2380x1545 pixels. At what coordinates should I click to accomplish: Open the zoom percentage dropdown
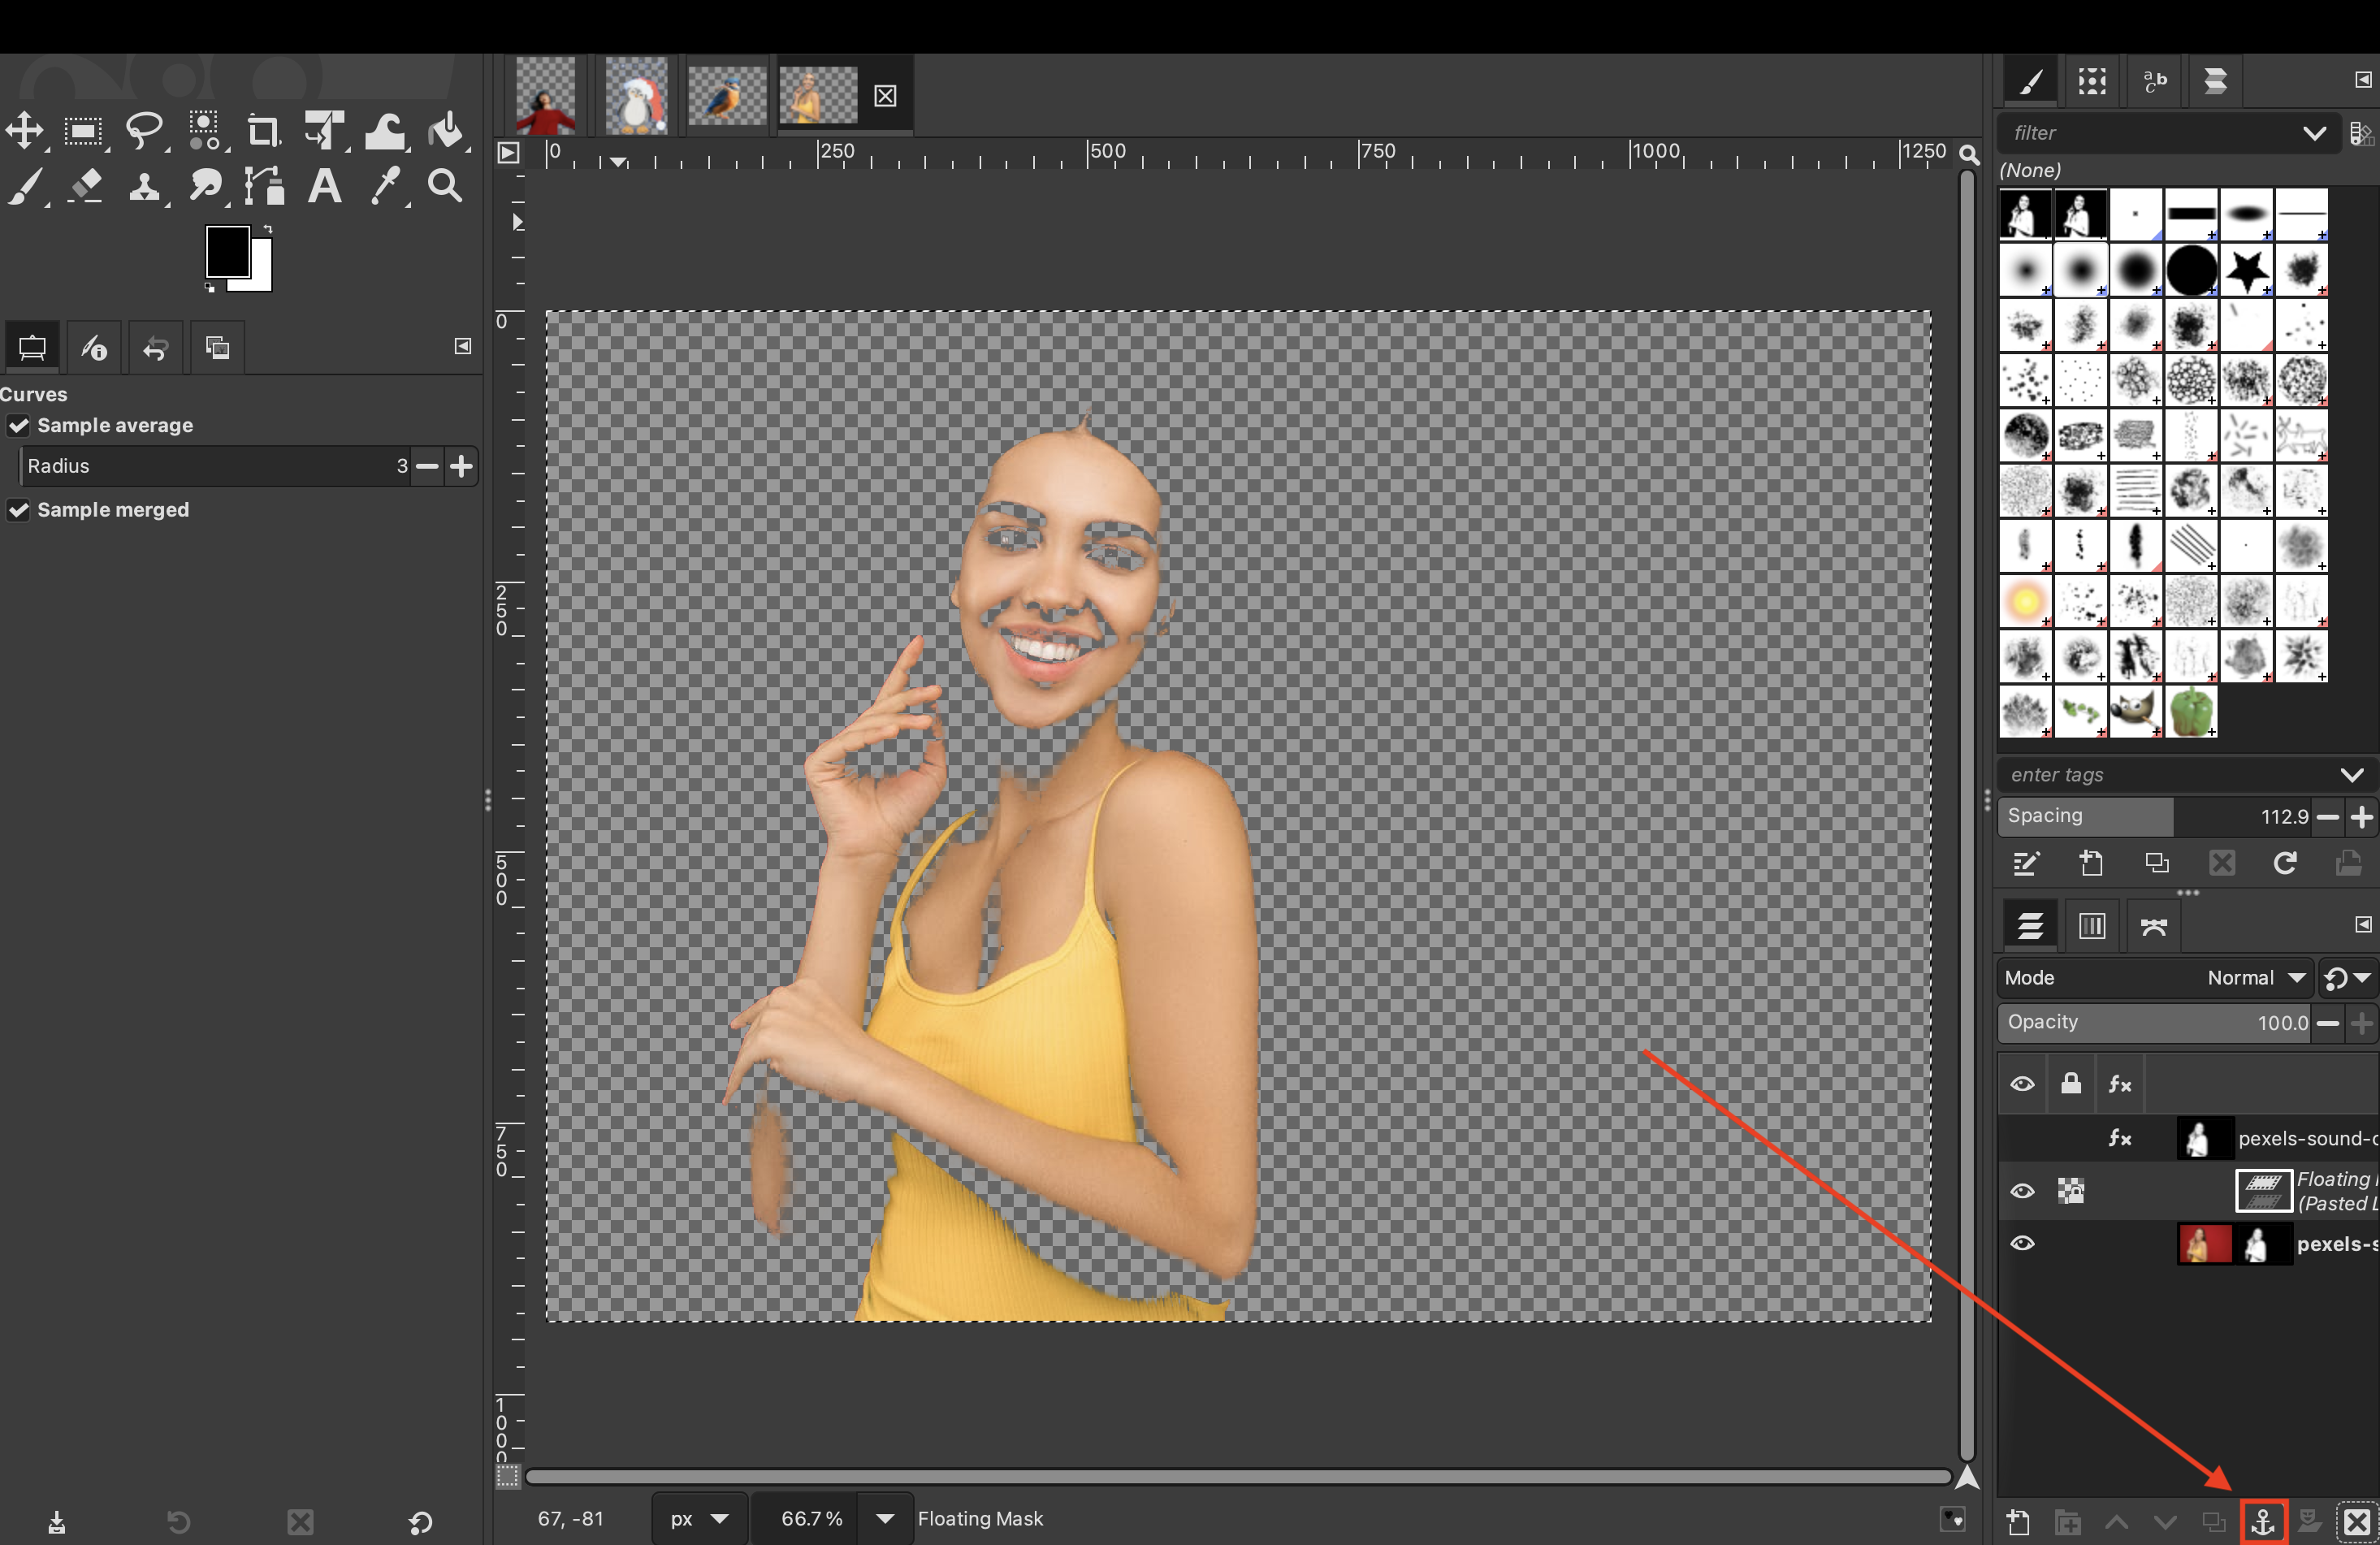[x=884, y=1518]
